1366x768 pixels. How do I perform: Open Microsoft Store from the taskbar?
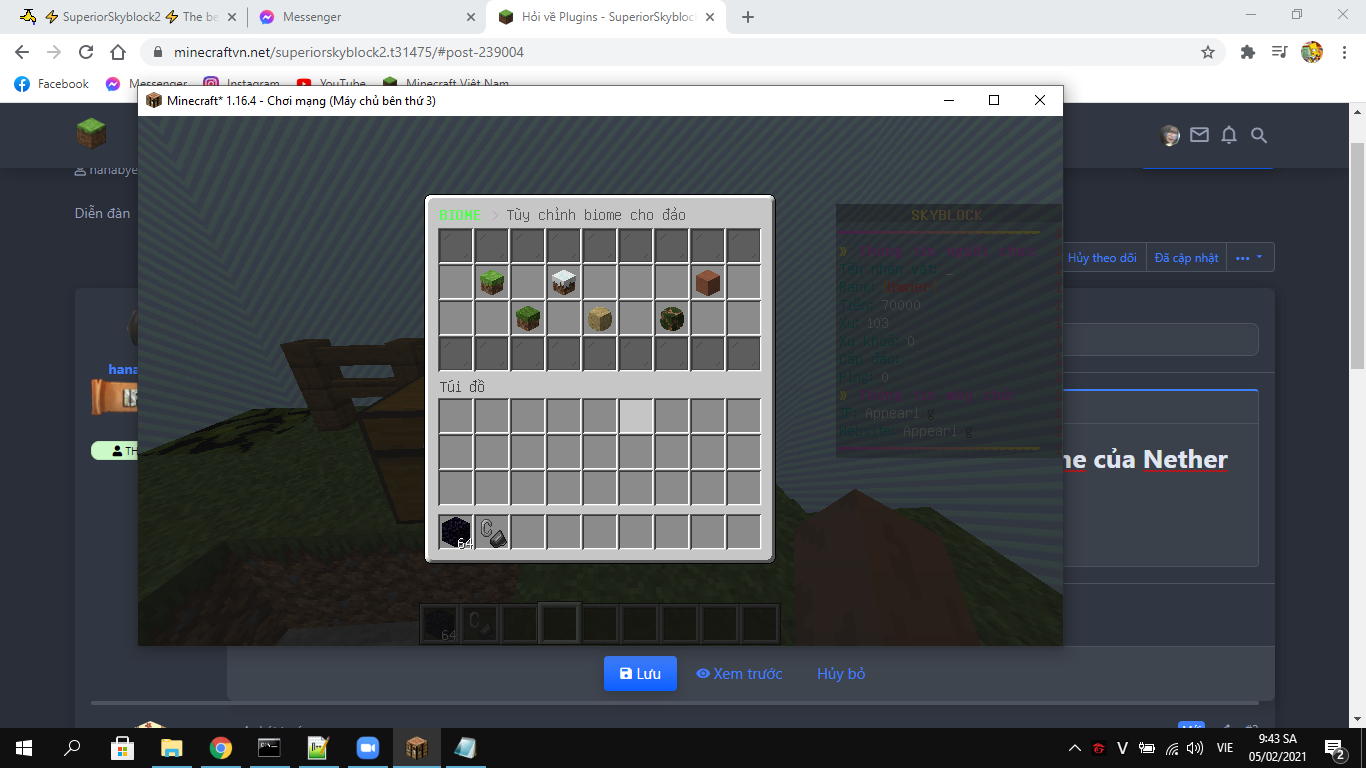[122, 748]
